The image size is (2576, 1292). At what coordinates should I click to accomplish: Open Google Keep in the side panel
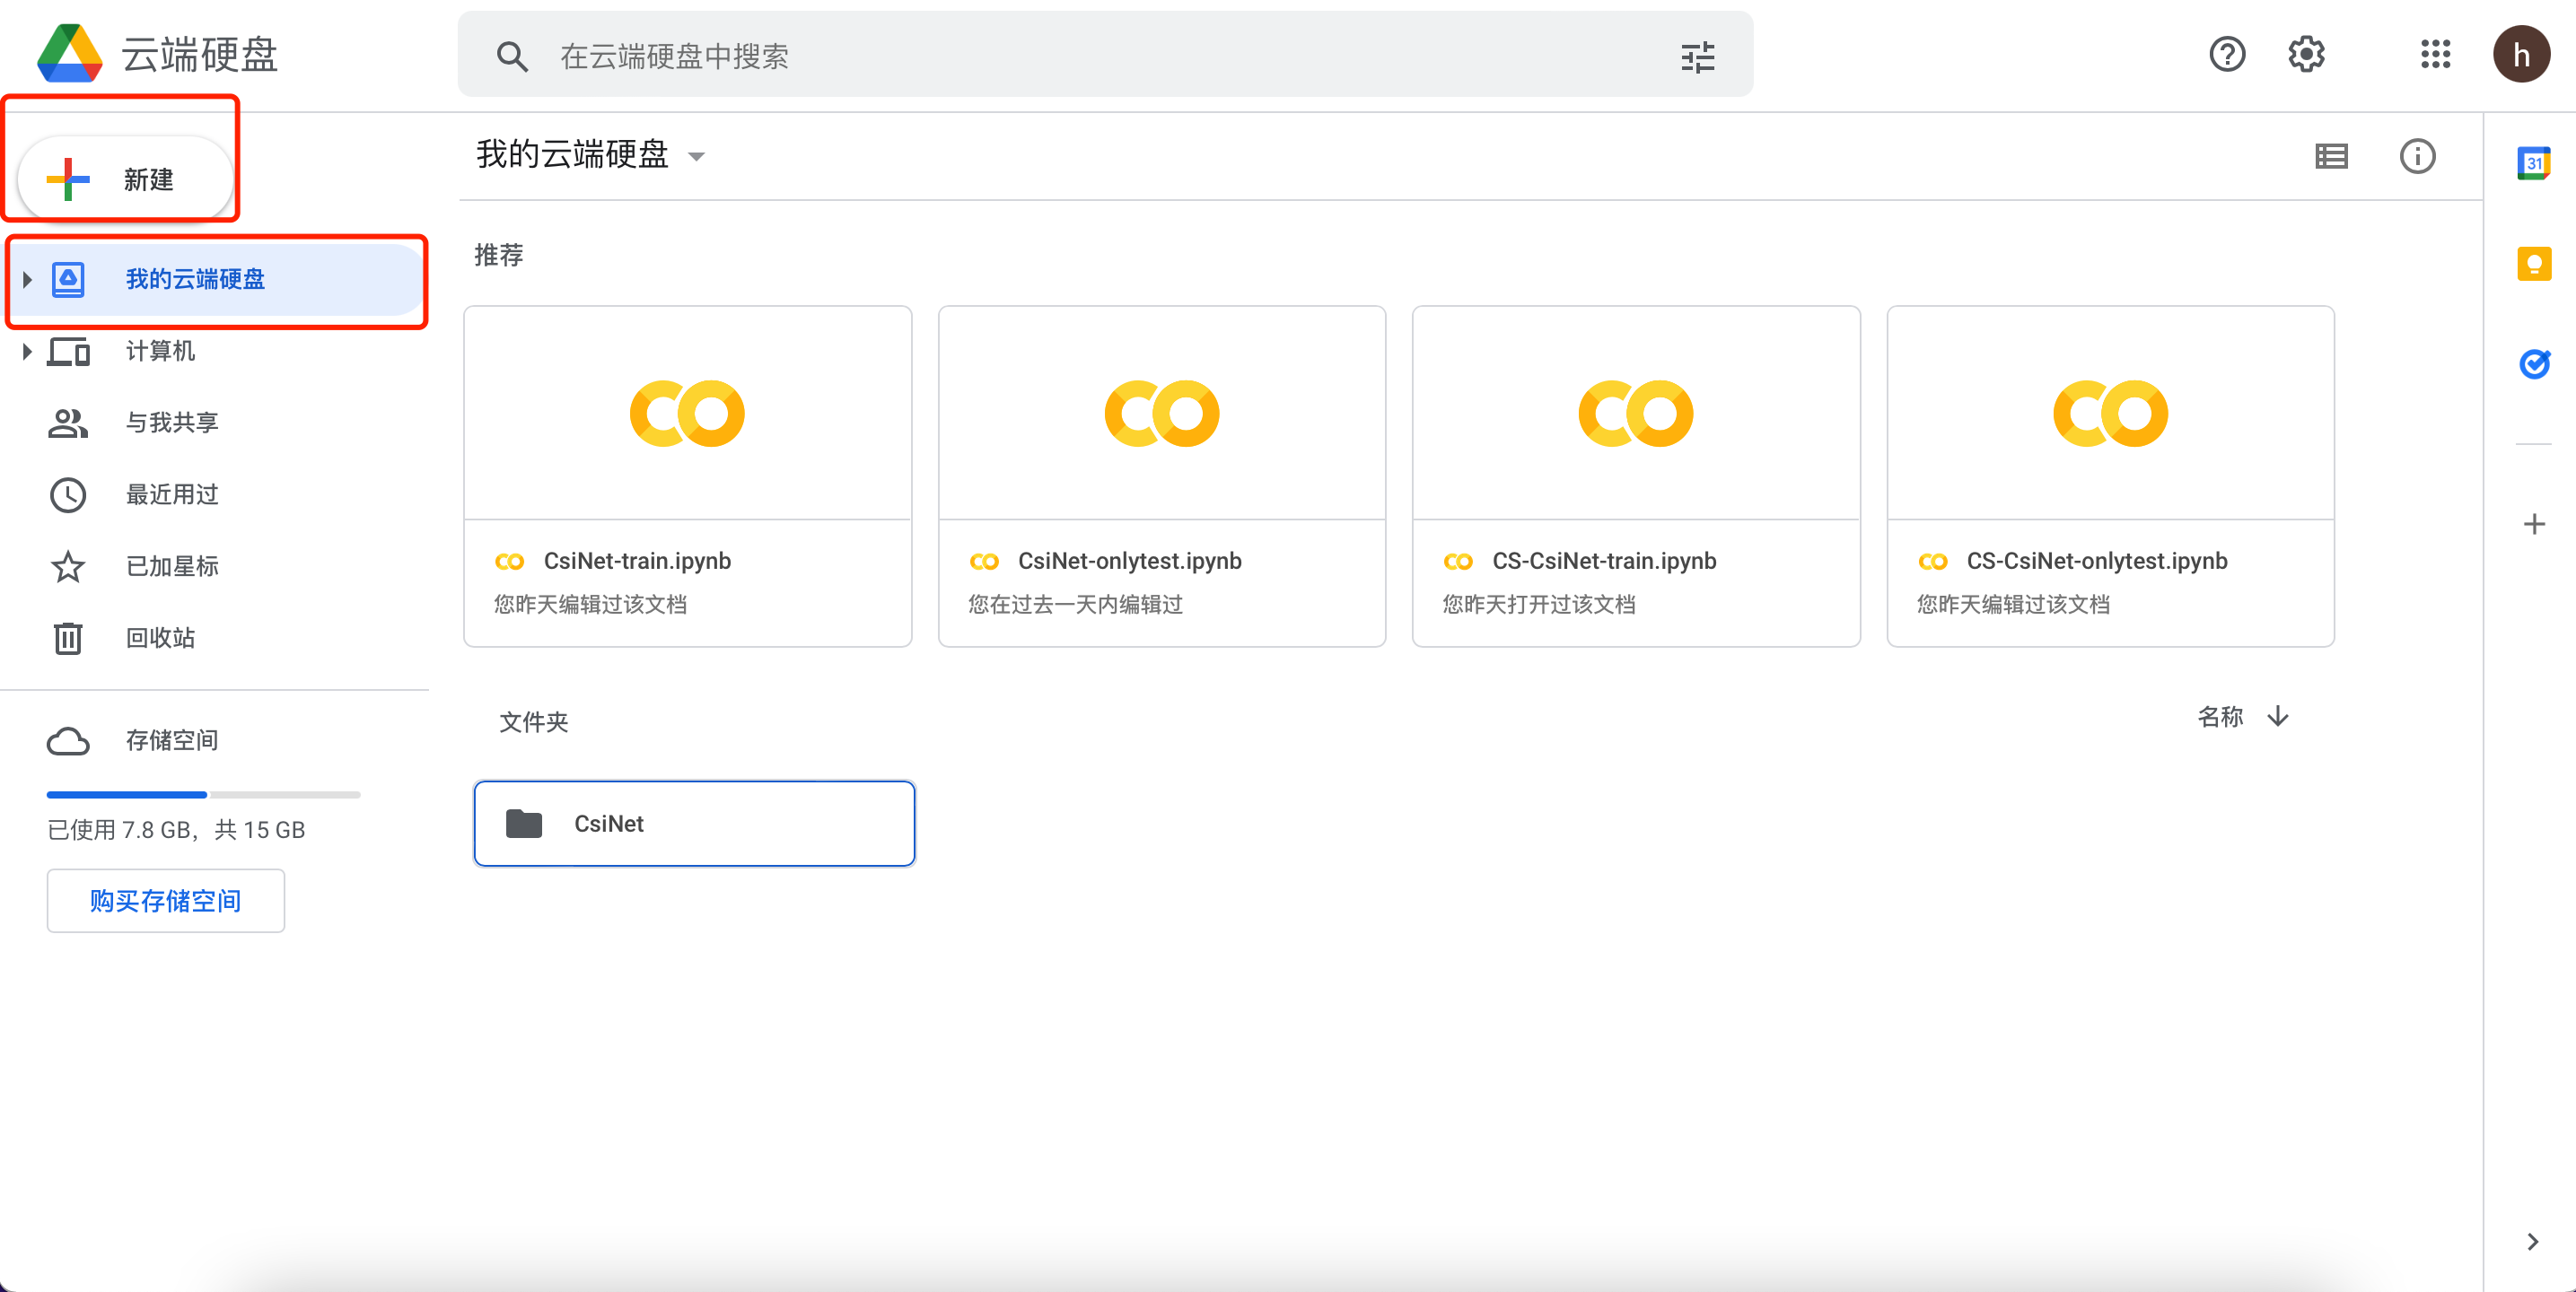(2534, 263)
